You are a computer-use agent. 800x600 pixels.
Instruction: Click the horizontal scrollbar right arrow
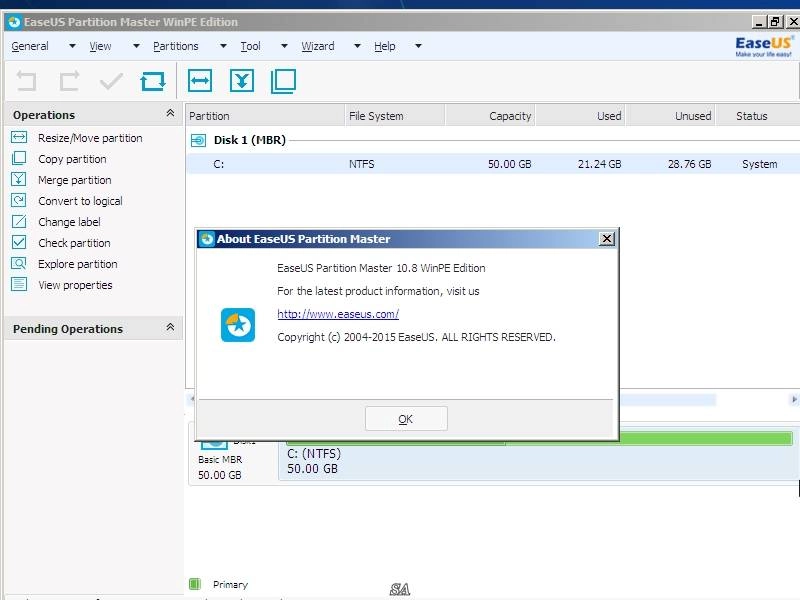pyautogui.click(x=794, y=399)
